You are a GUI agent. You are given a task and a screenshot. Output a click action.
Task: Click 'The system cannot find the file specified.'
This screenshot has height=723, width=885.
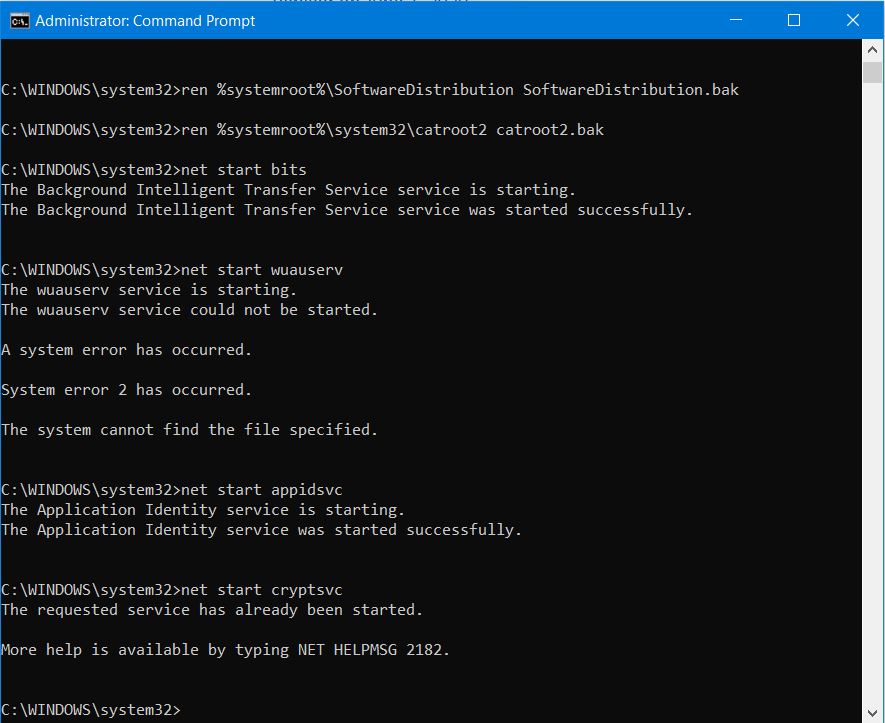coord(189,430)
